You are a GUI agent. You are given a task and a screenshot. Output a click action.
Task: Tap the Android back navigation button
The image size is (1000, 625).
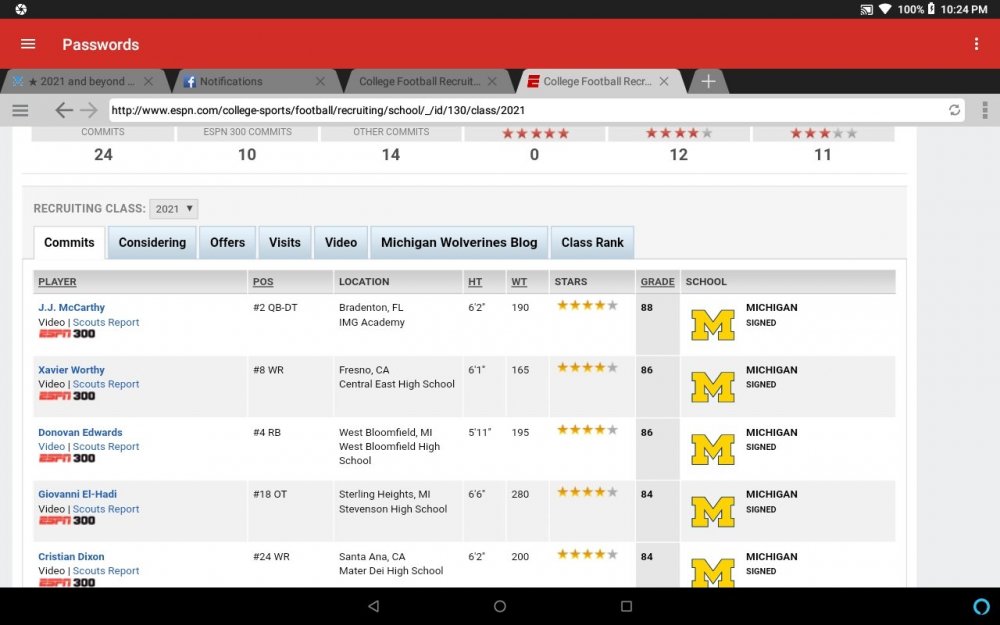pyautogui.click(x=374, y=606)
